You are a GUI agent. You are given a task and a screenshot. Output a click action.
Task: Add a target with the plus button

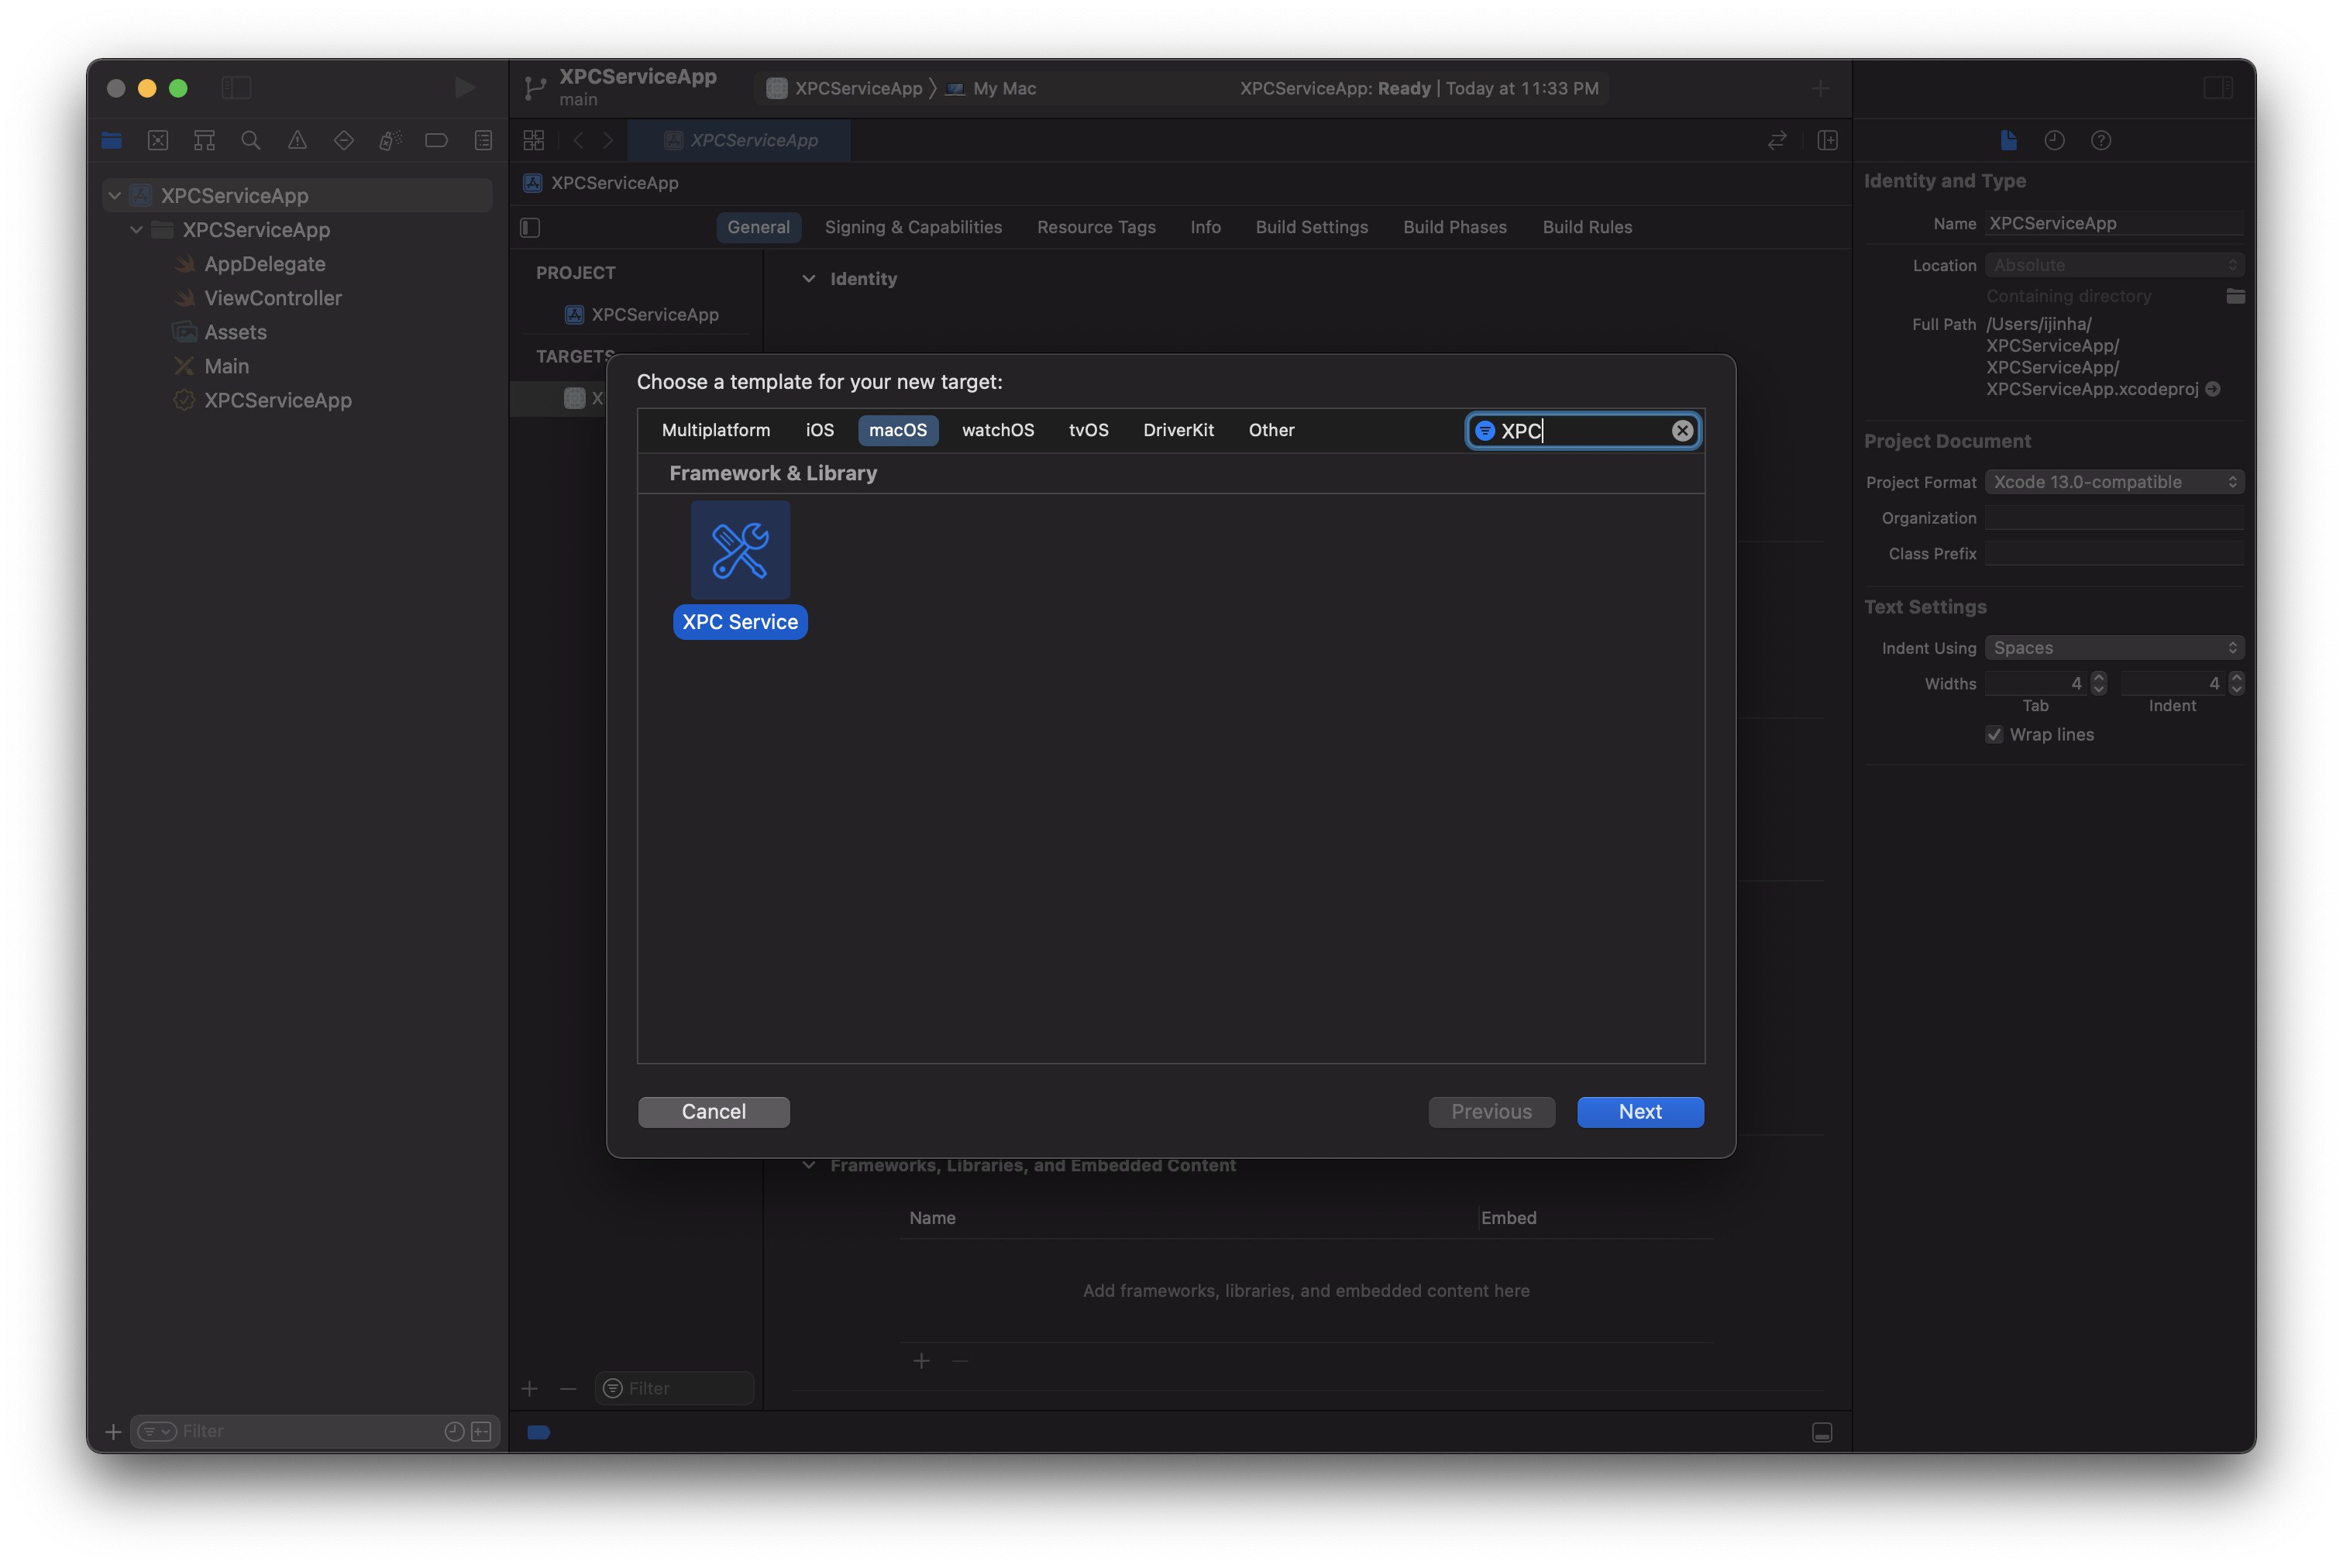pos(530,1389)
